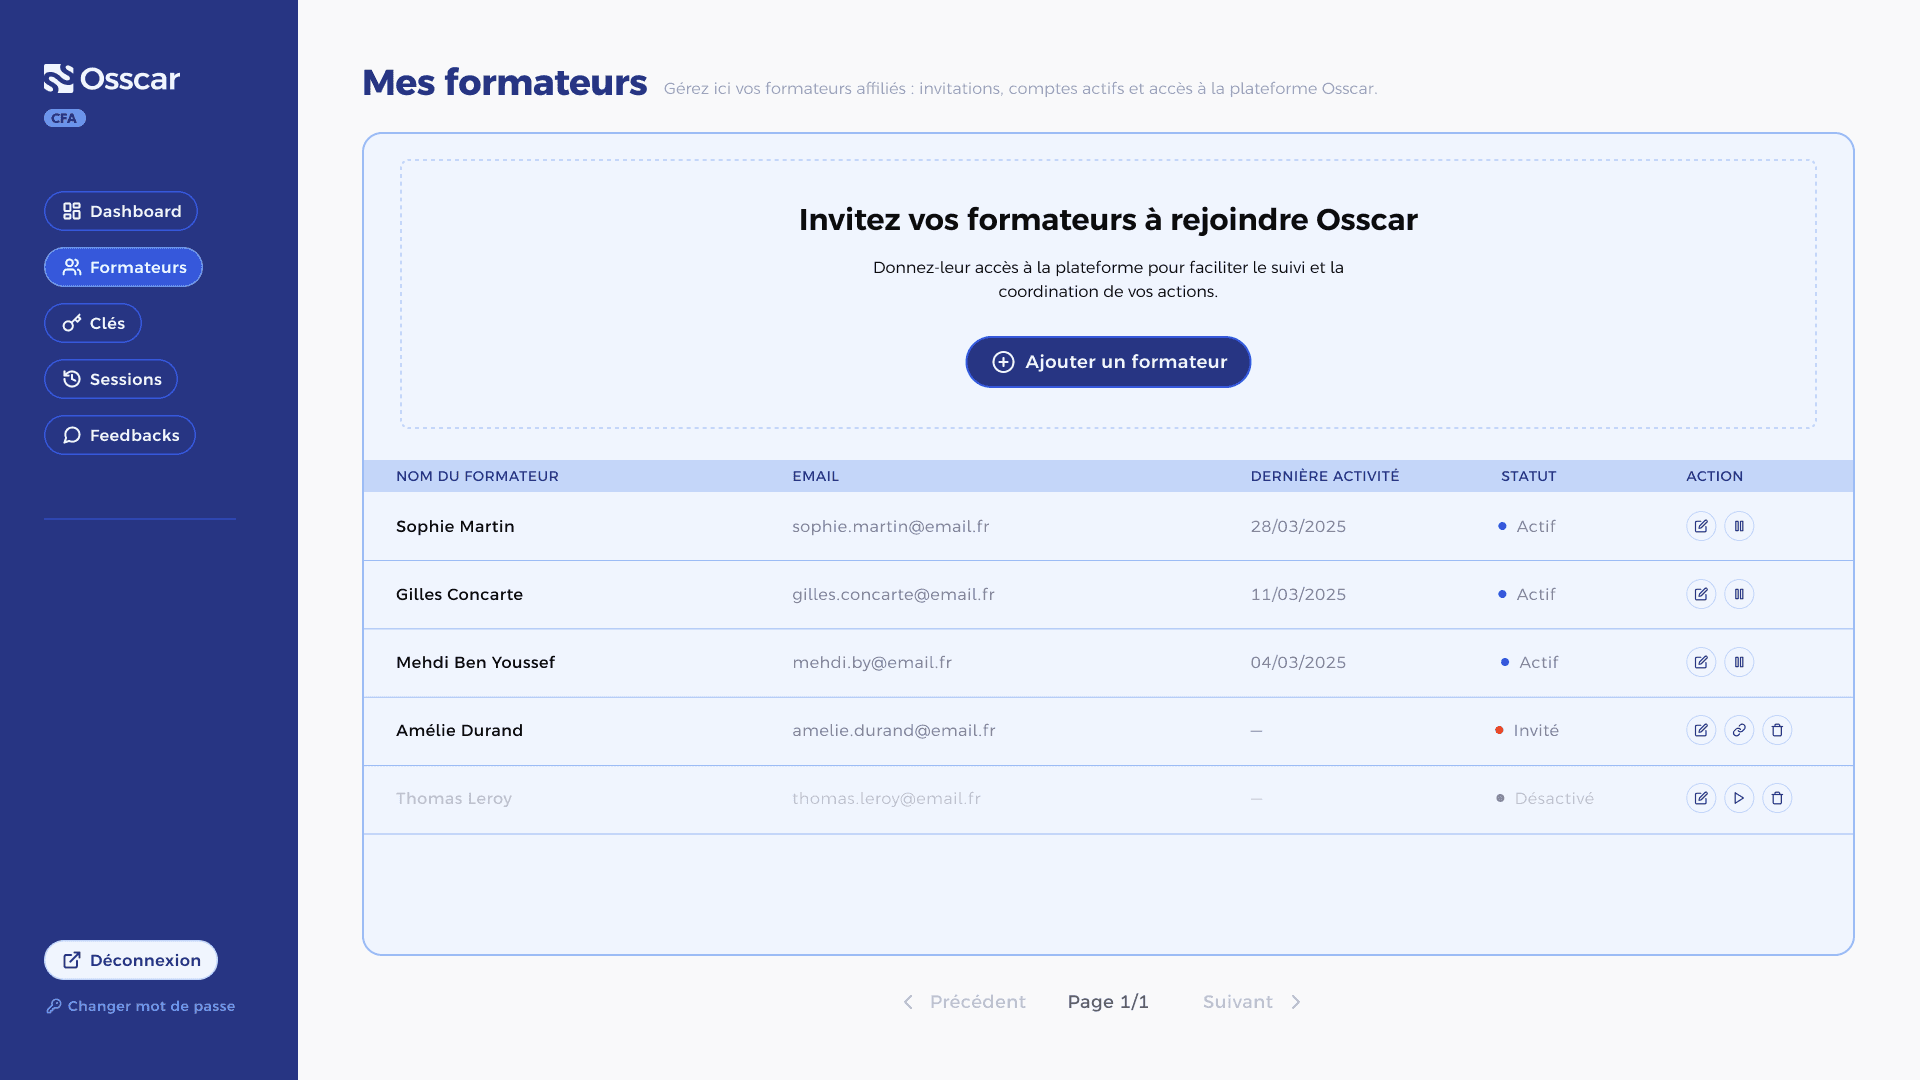
Task: Select the Formateurs menu item
Action: point(123,267)
